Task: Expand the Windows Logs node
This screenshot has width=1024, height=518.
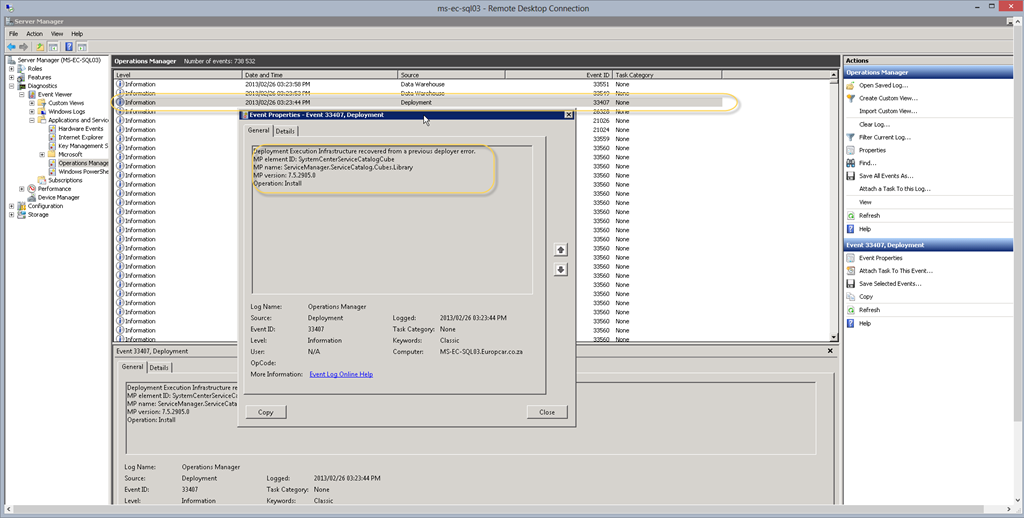Action: tap(32, 112)
